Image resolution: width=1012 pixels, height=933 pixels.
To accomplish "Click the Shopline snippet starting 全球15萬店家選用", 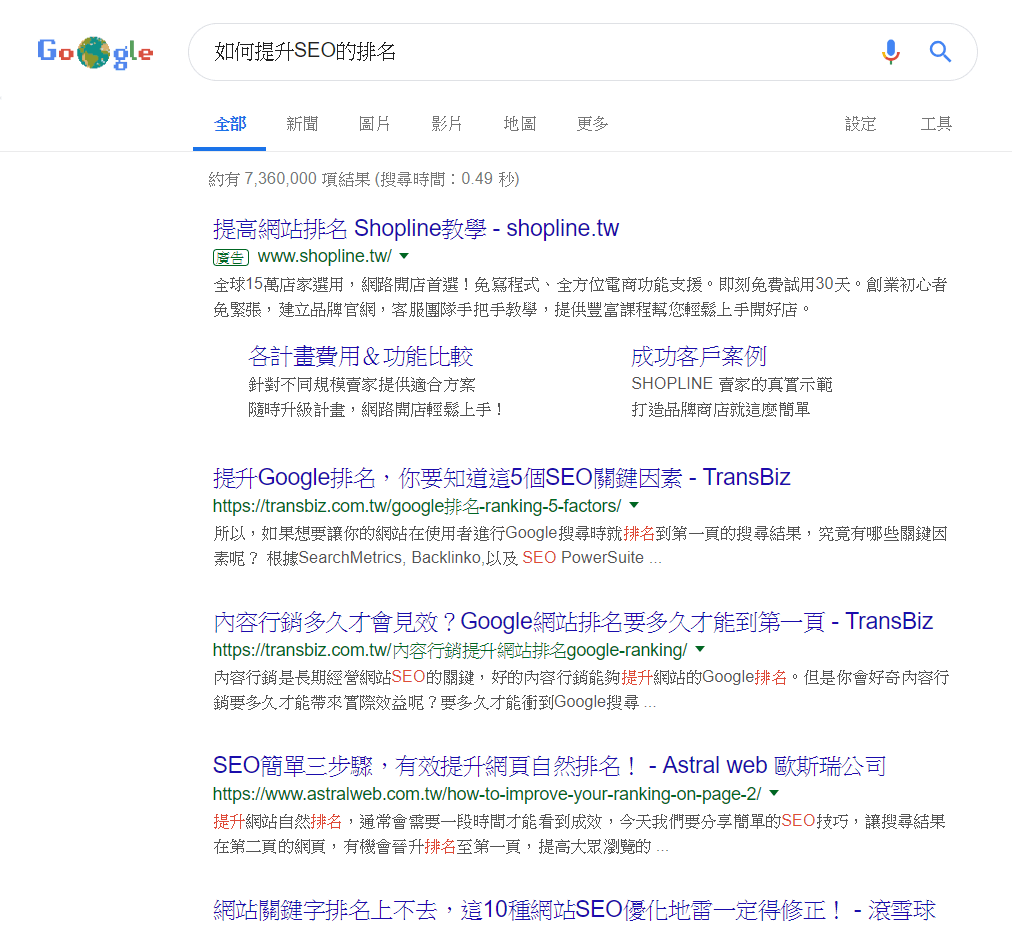I will (x=580, y=297).
